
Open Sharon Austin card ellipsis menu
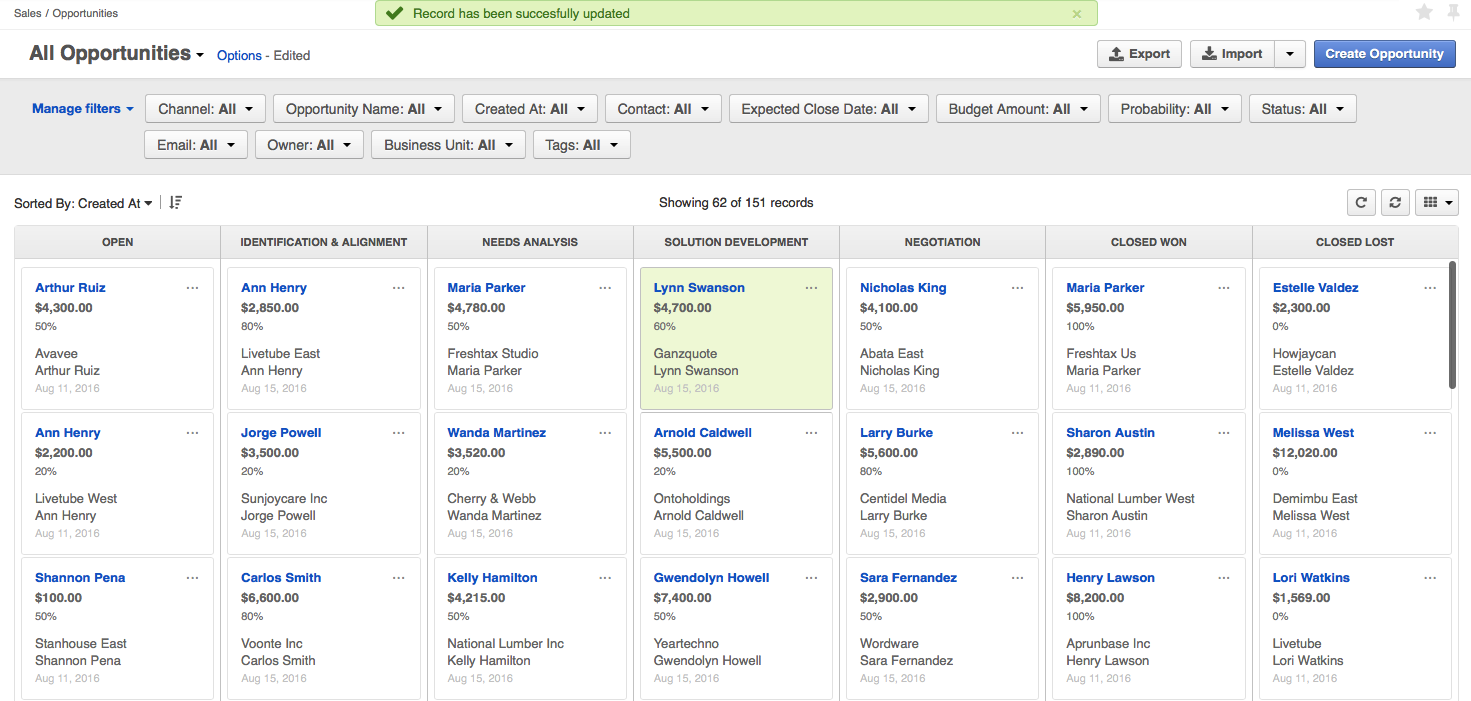(1224, 433)
